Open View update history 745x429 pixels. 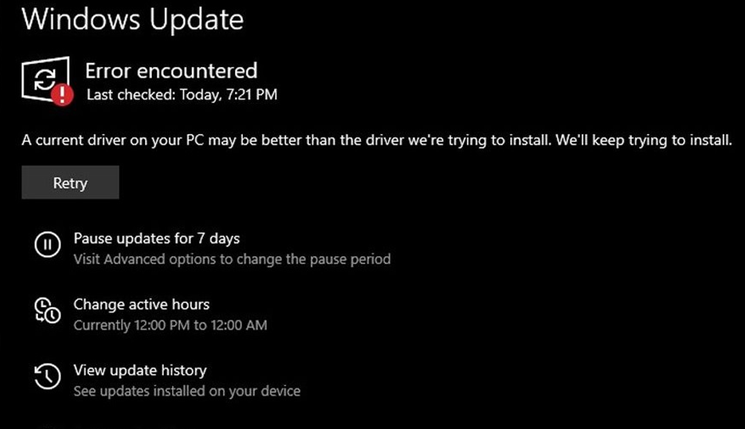140,371
